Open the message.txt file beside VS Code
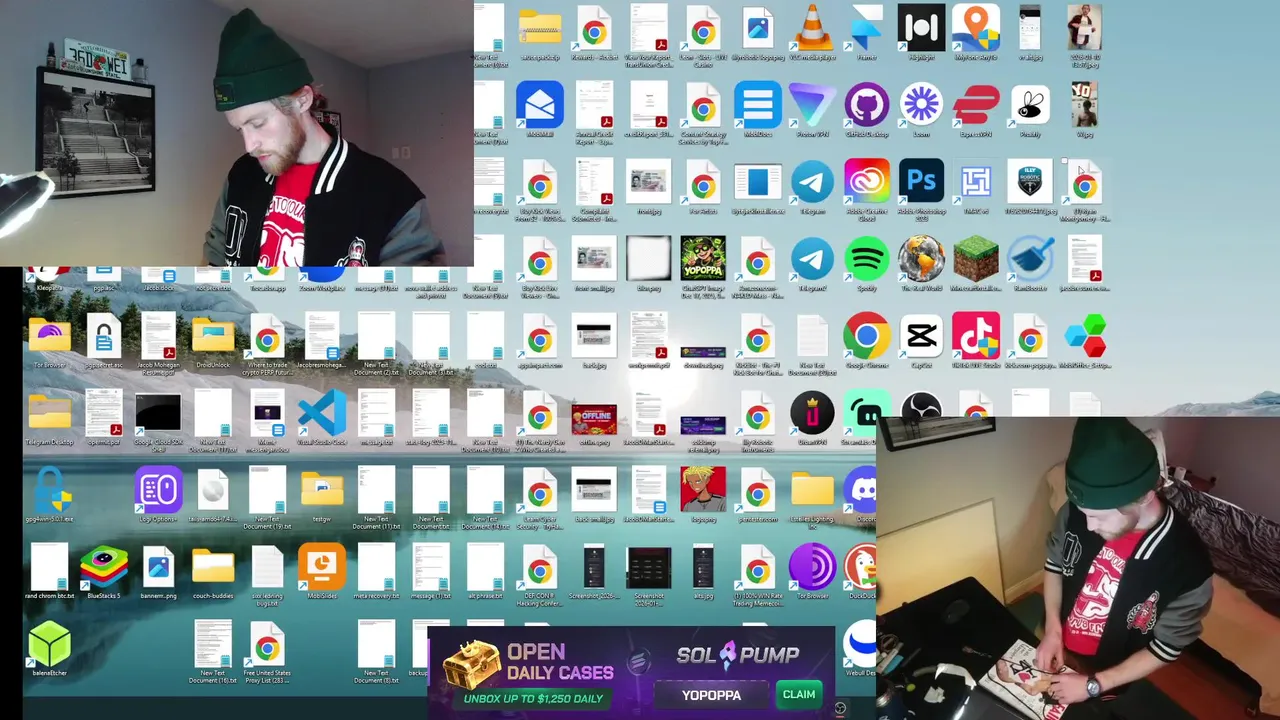 pos(376,414)
